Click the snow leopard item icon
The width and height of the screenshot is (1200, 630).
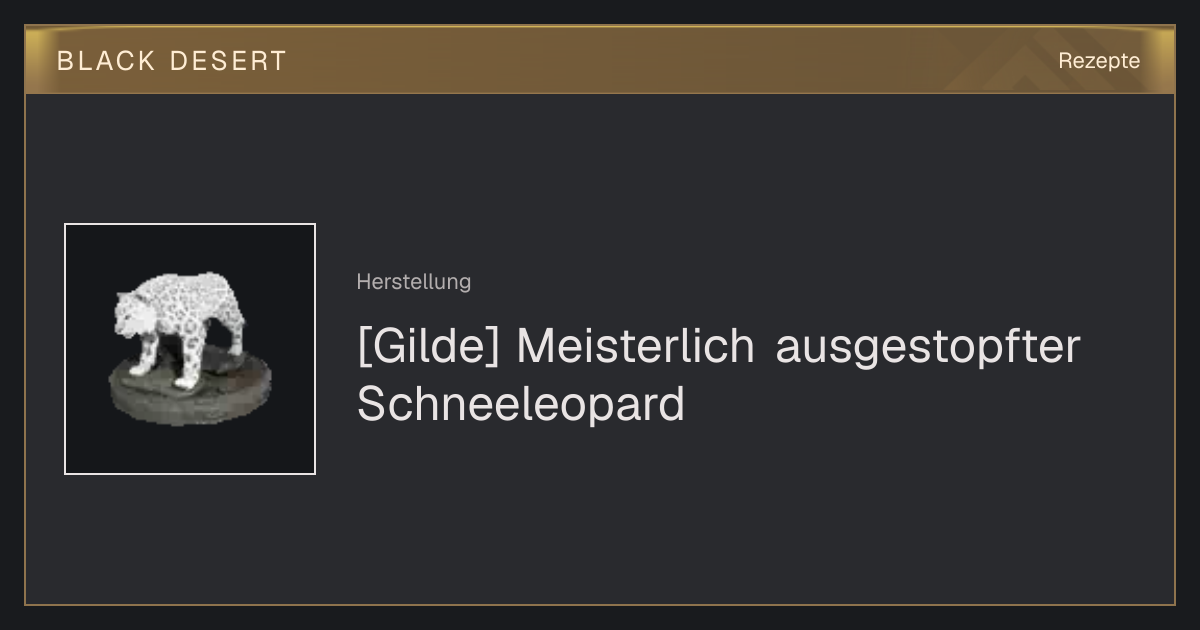coord(190,349)
